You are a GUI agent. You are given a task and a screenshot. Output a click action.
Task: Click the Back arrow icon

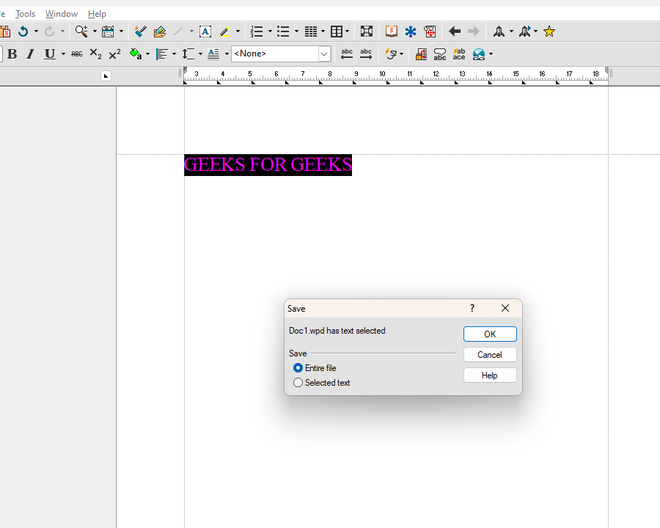pos(455,32)
